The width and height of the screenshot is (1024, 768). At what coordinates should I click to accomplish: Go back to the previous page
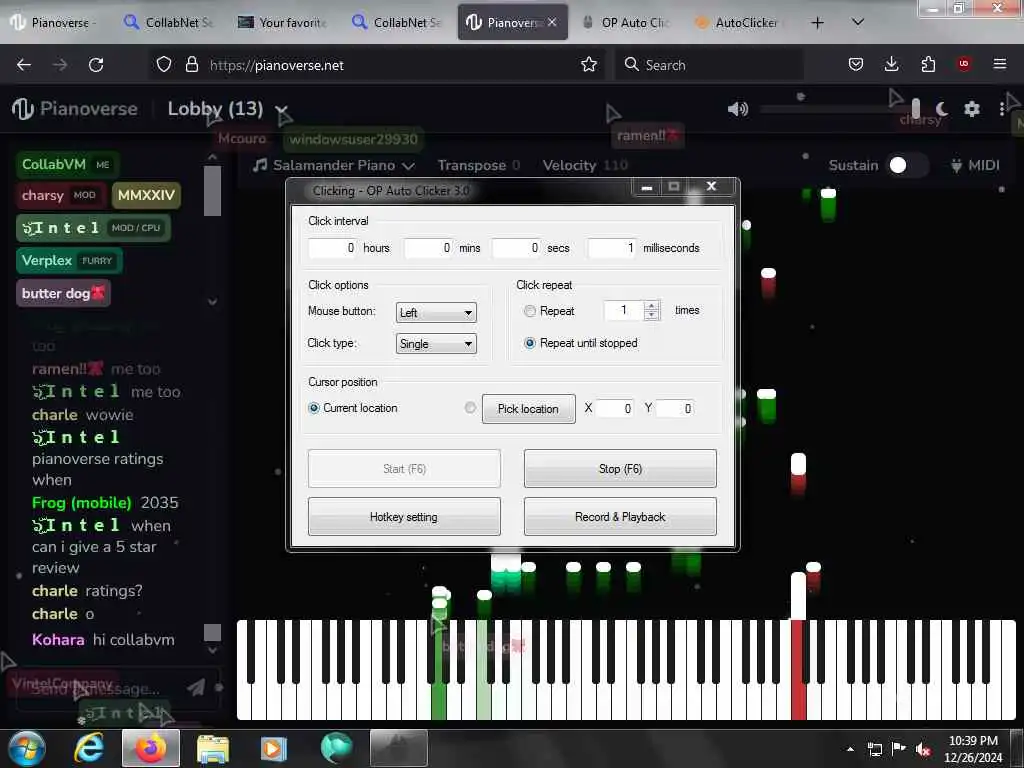[x=24, y=65]
